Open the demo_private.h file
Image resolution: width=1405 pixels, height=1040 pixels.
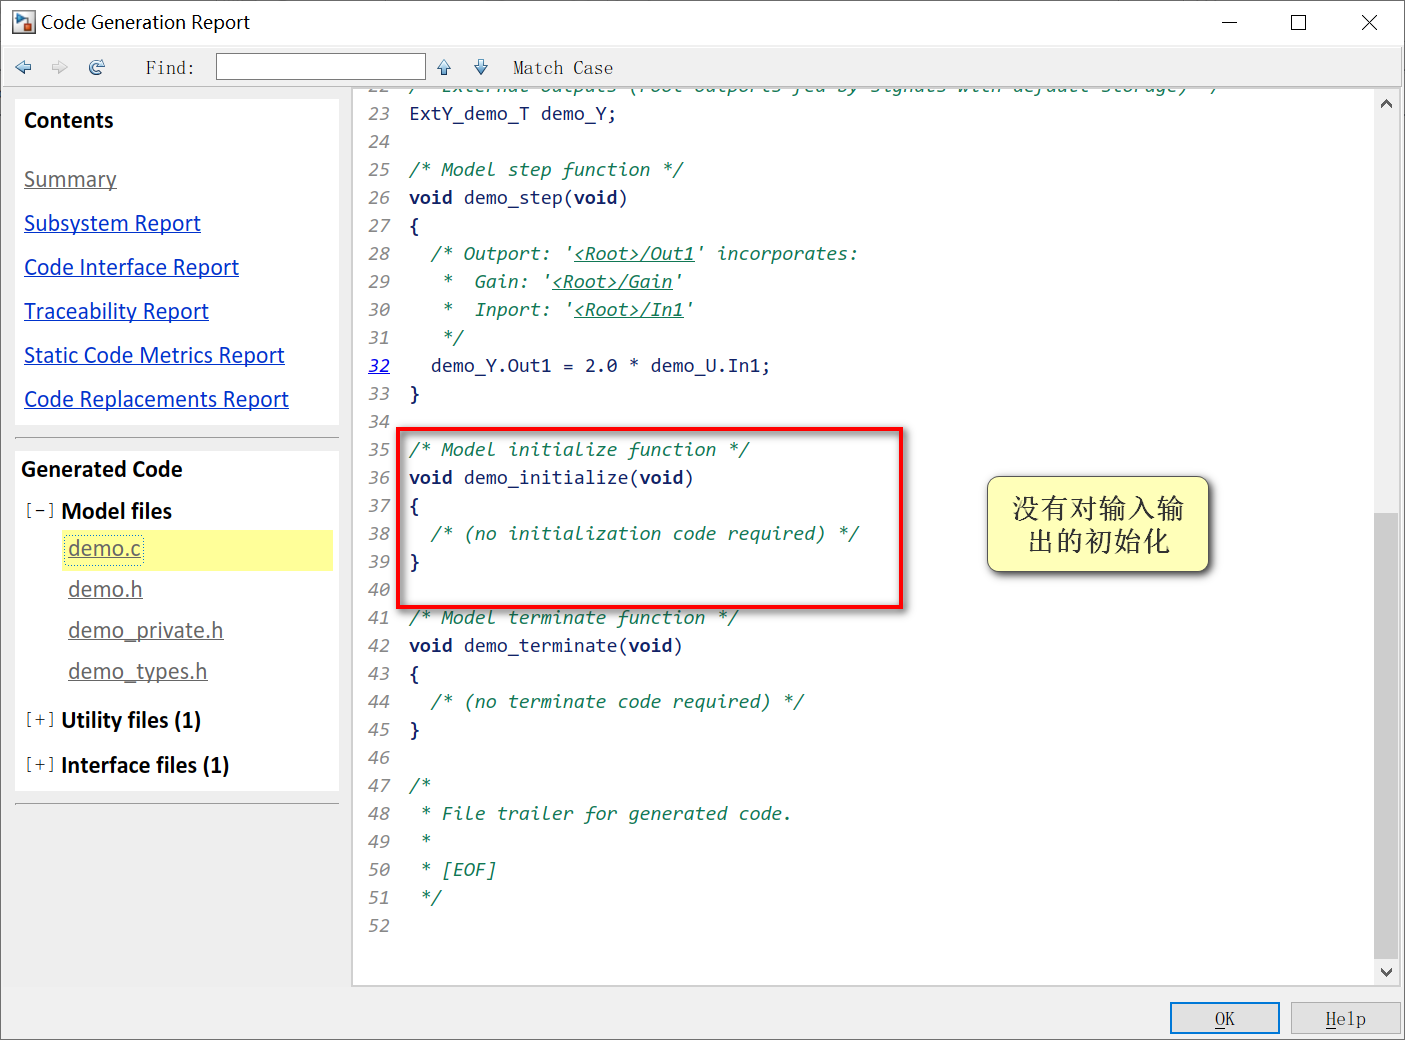point(145,631)
